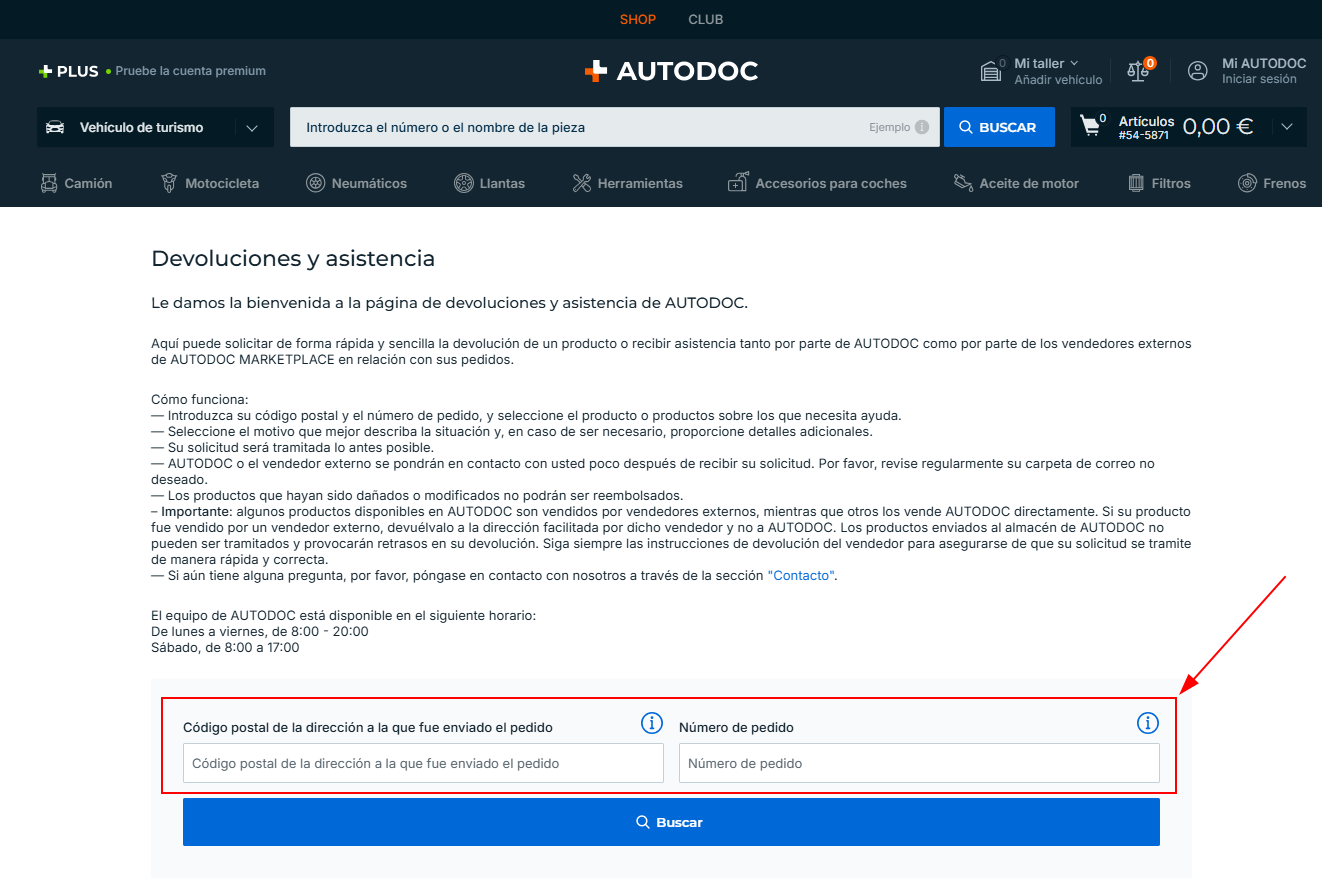Open the Filtros category

[x=1160, y=183]
